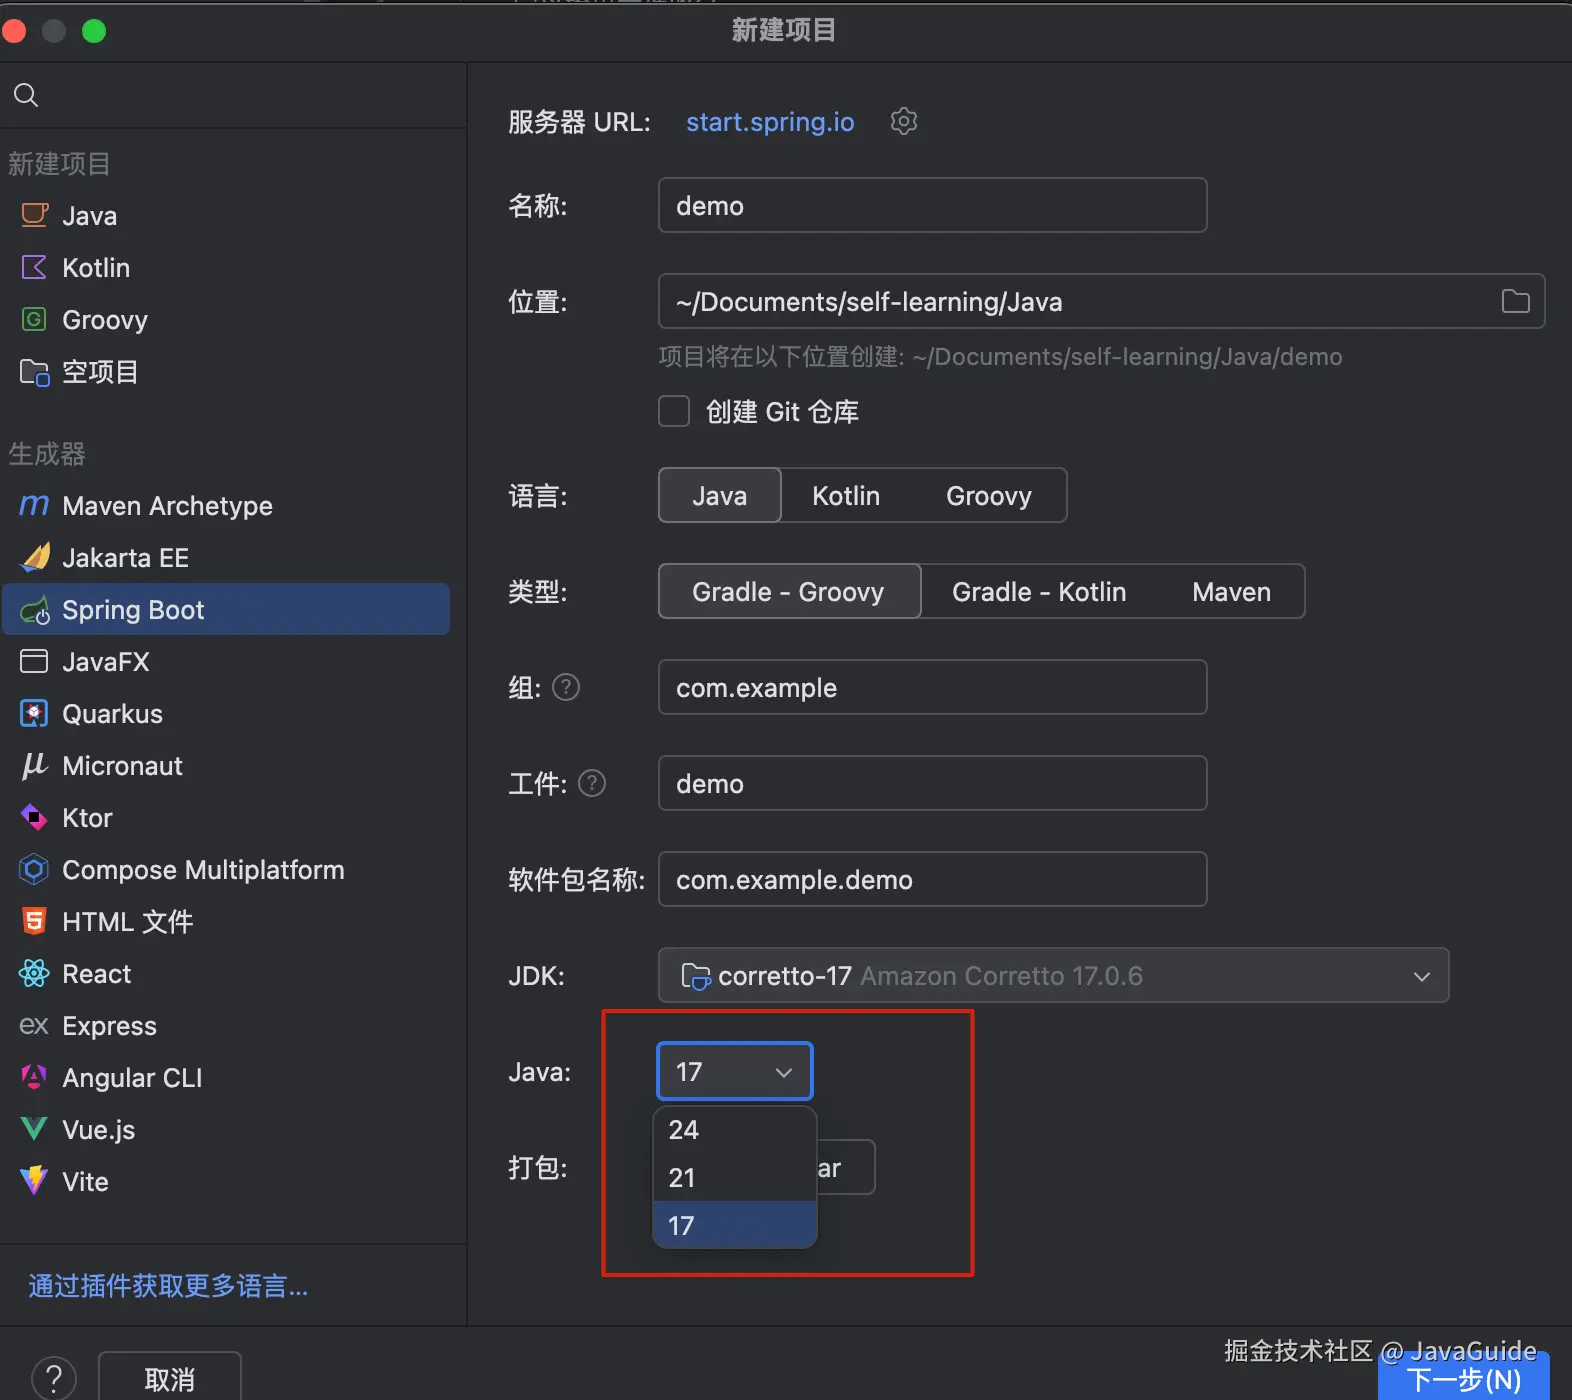
Task: Choose the Groovy project icon
Action: [x=34, y=319]
